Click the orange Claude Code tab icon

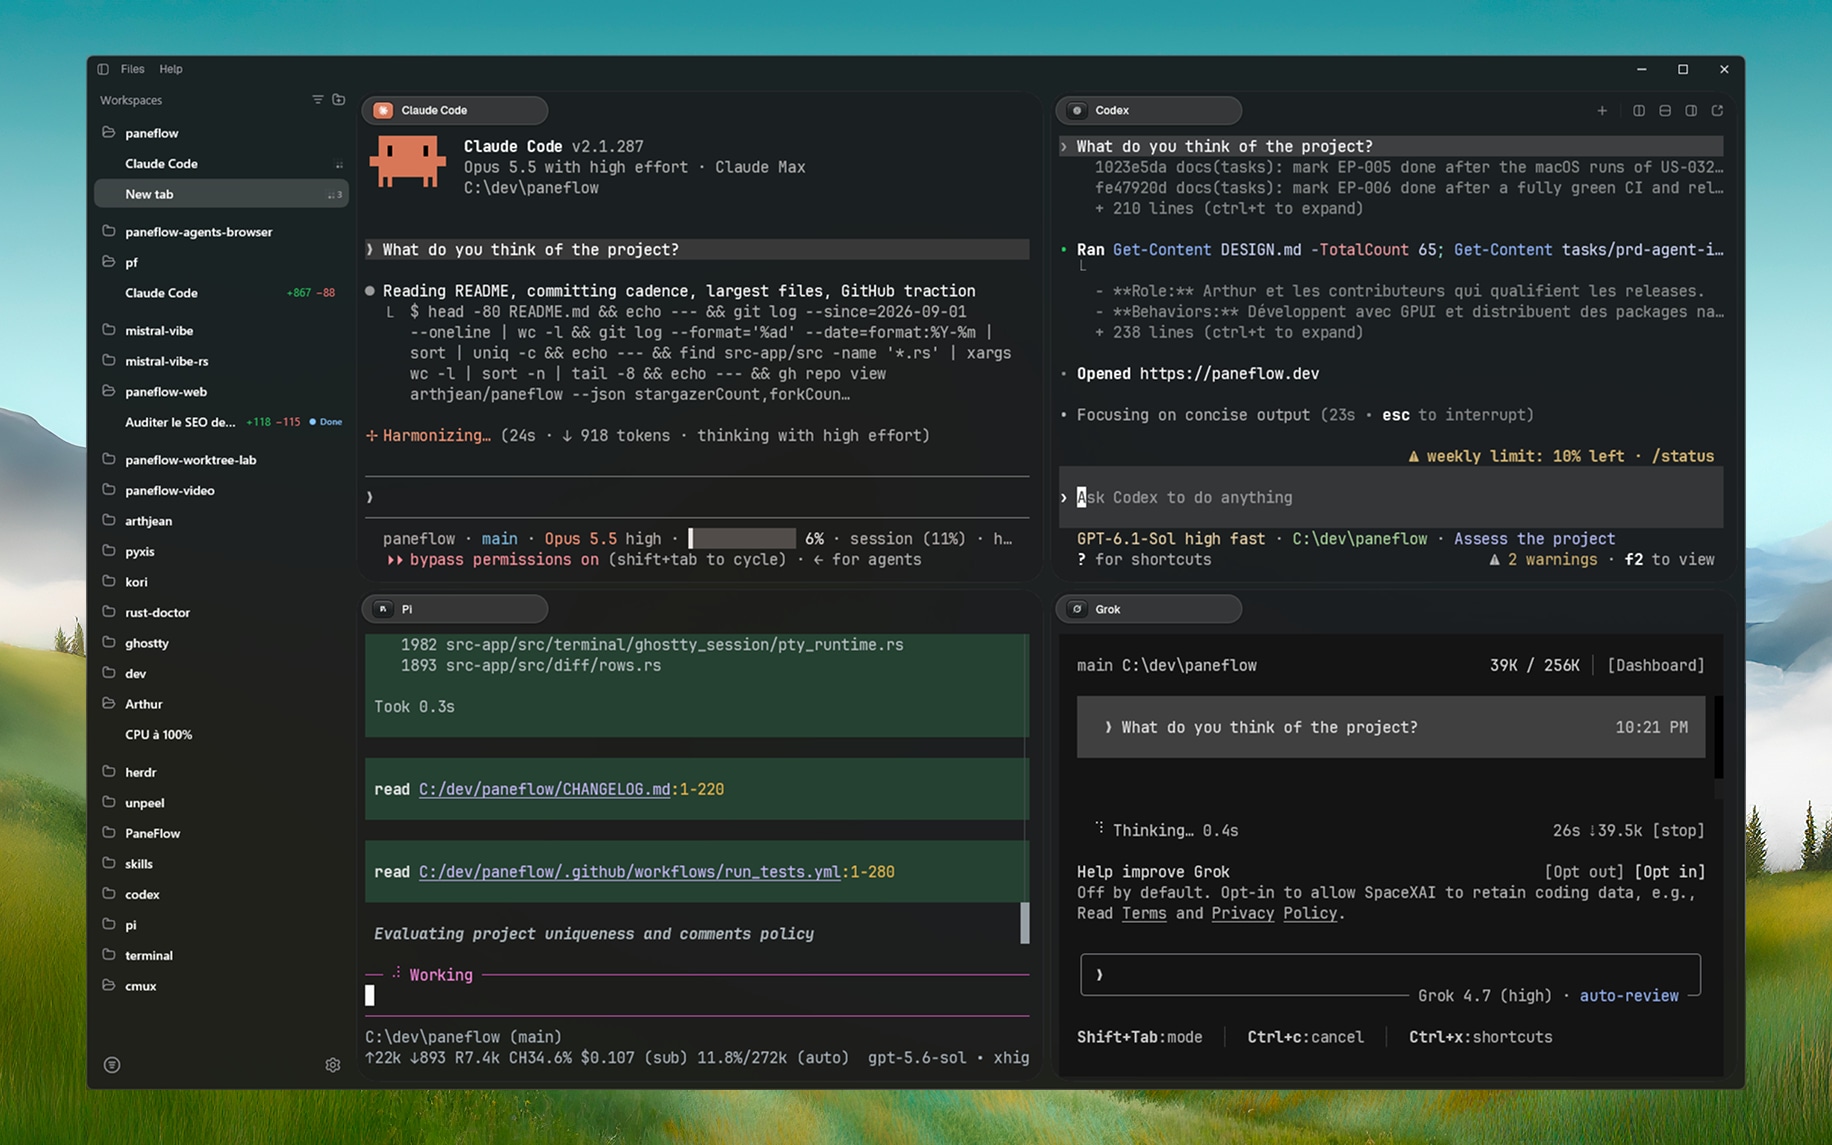click(383, 110)
